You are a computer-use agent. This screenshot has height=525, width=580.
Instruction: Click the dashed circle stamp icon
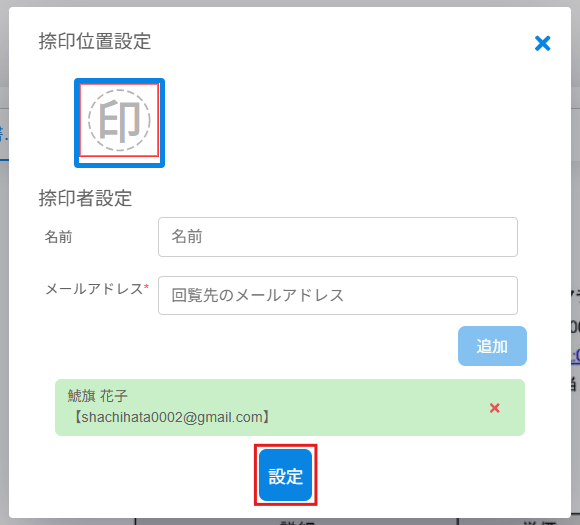pyautogui.click(x=119, y=120)
